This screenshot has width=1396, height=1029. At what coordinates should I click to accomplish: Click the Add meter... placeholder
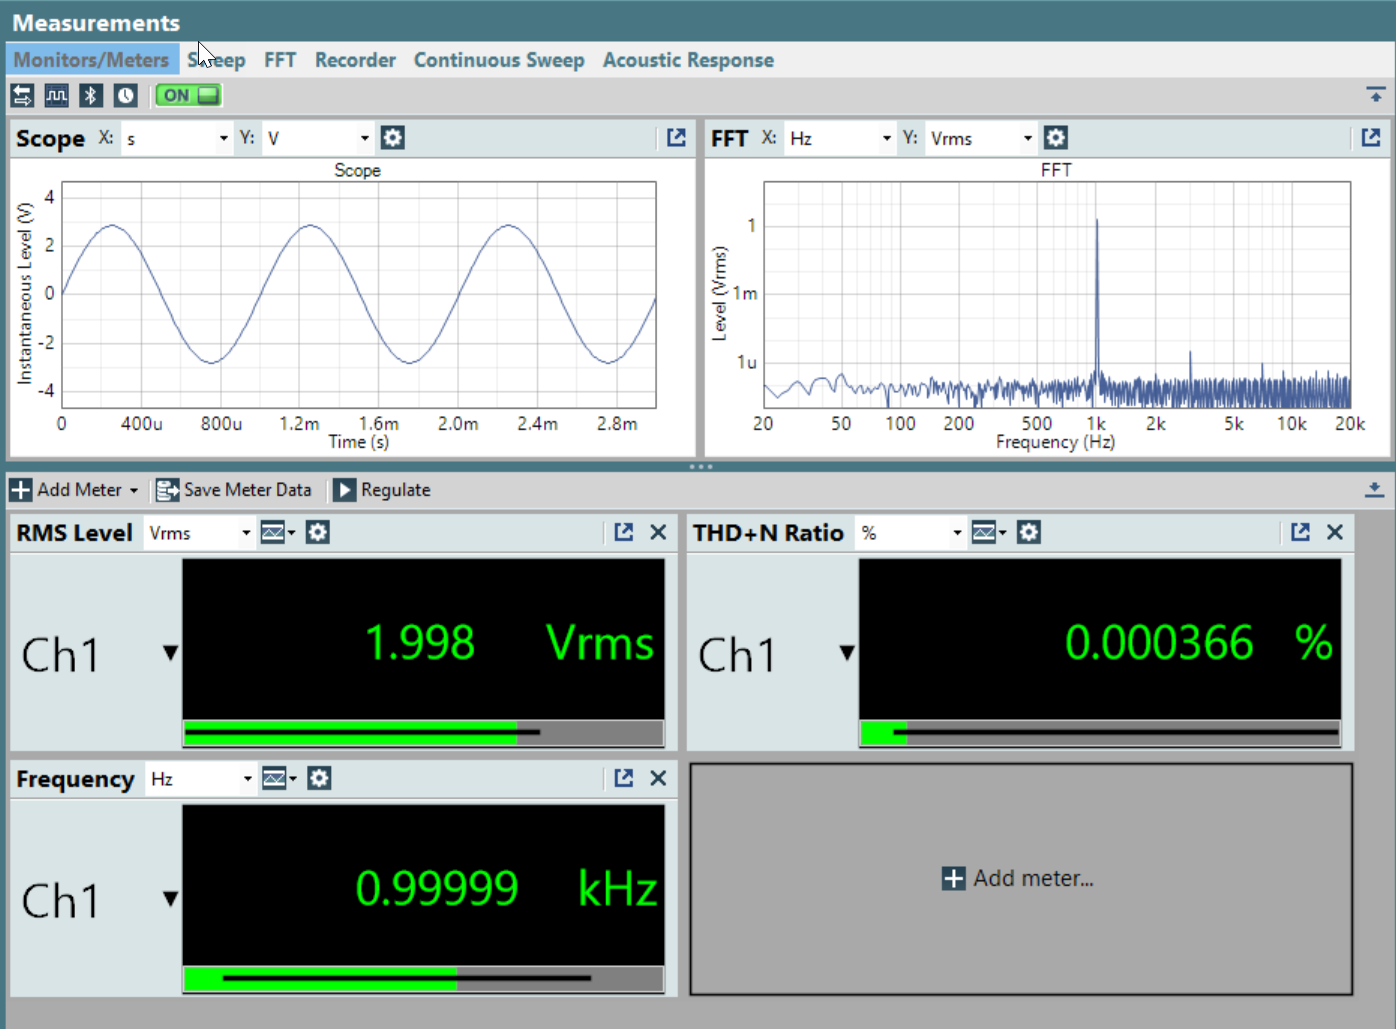(x=1018, y=878)
